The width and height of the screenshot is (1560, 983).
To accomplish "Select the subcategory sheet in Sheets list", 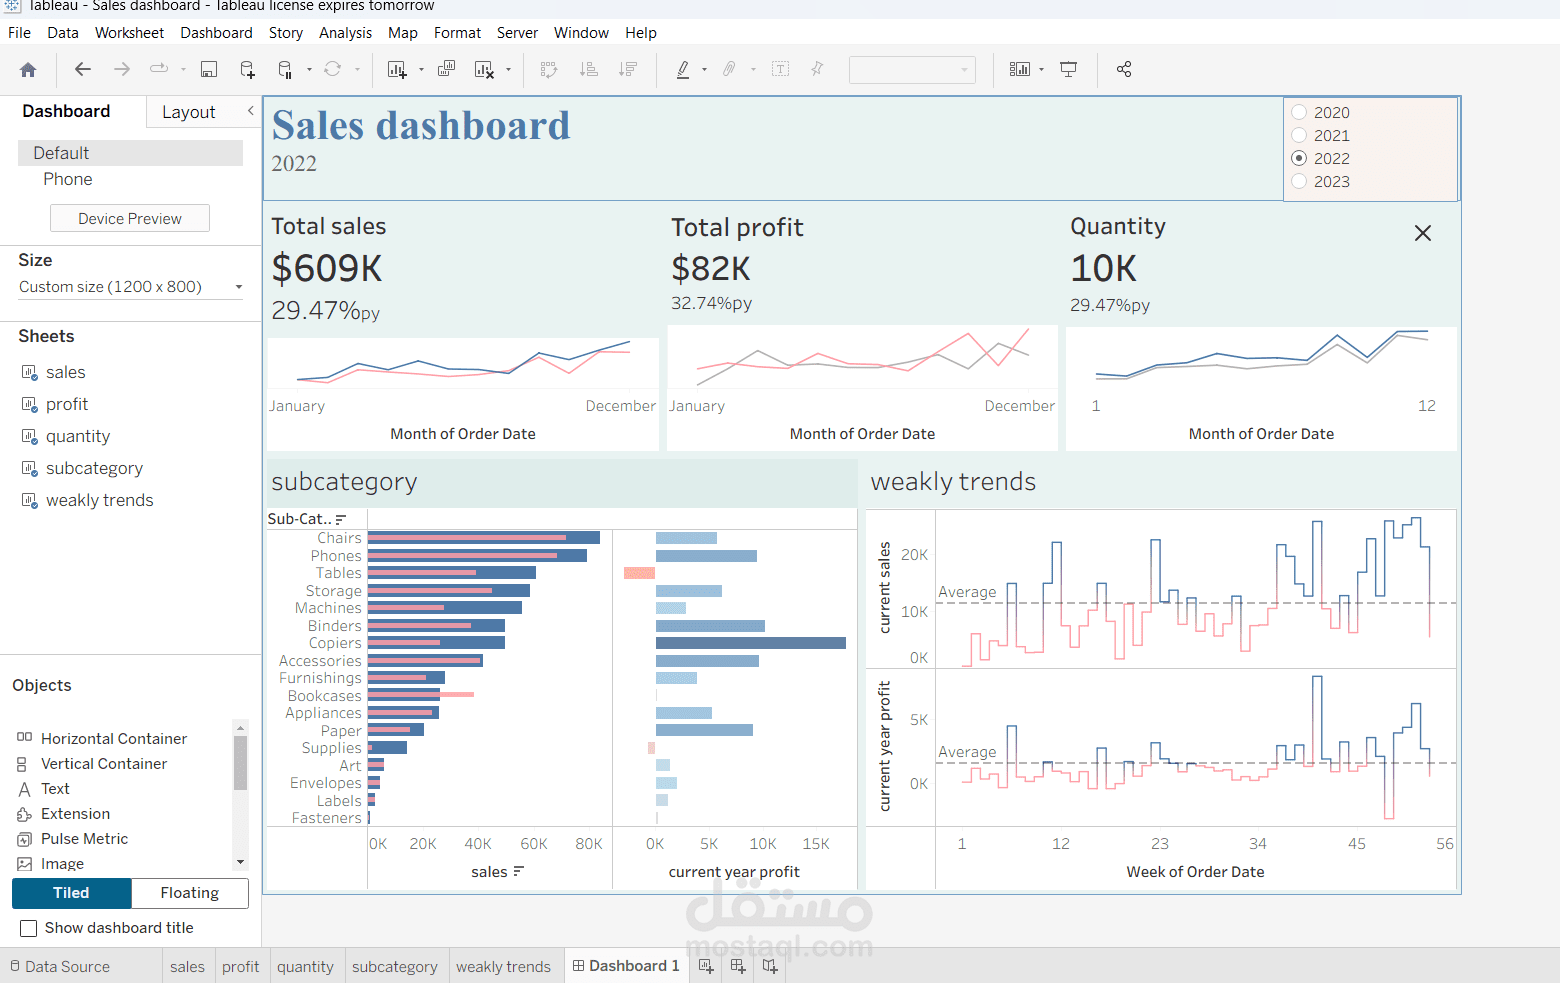I will coord(94,468).
